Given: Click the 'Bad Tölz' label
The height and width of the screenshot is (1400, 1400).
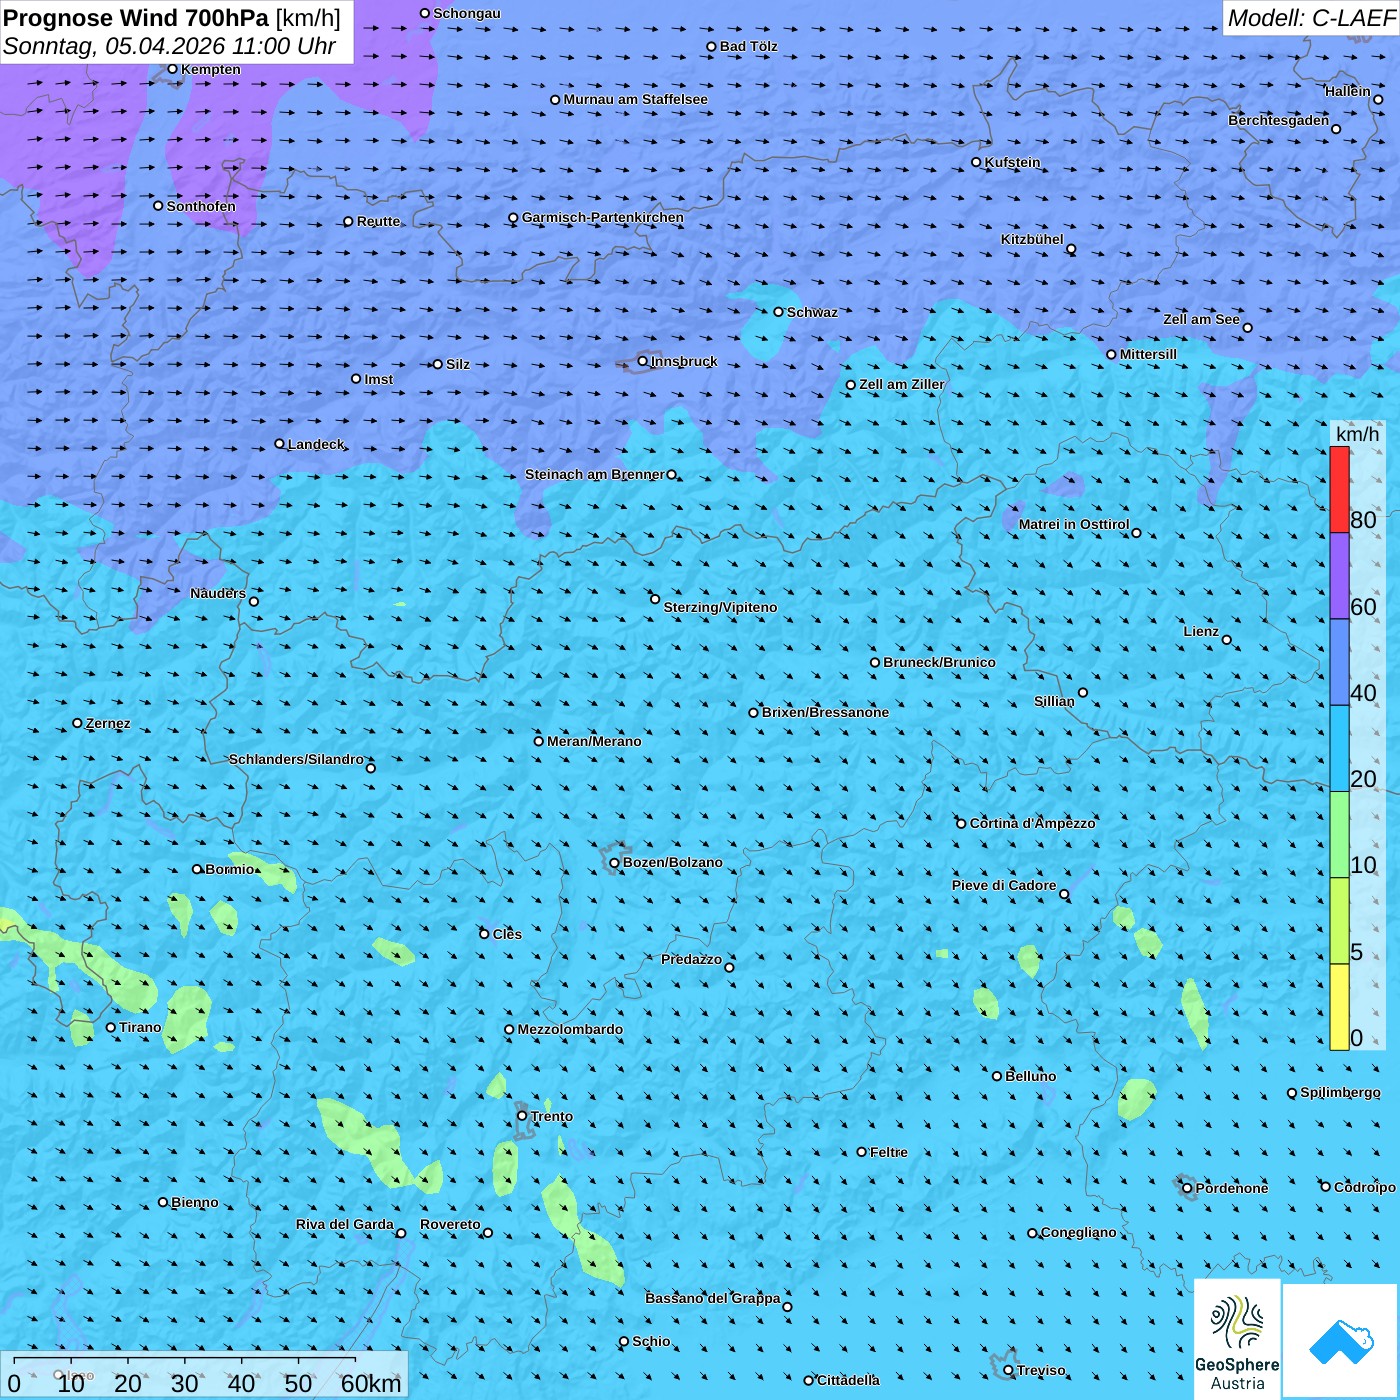Looking at the screenshot, I should (748, 46).
